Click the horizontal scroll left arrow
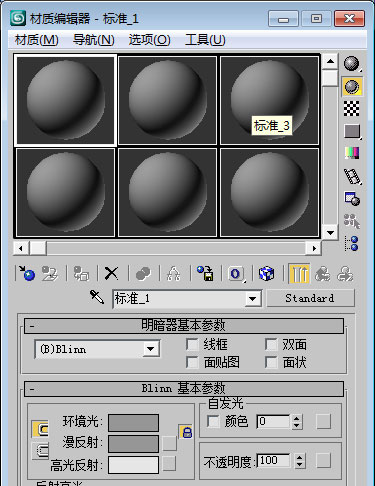Screen dimensions: 375x486 [21, 248]
